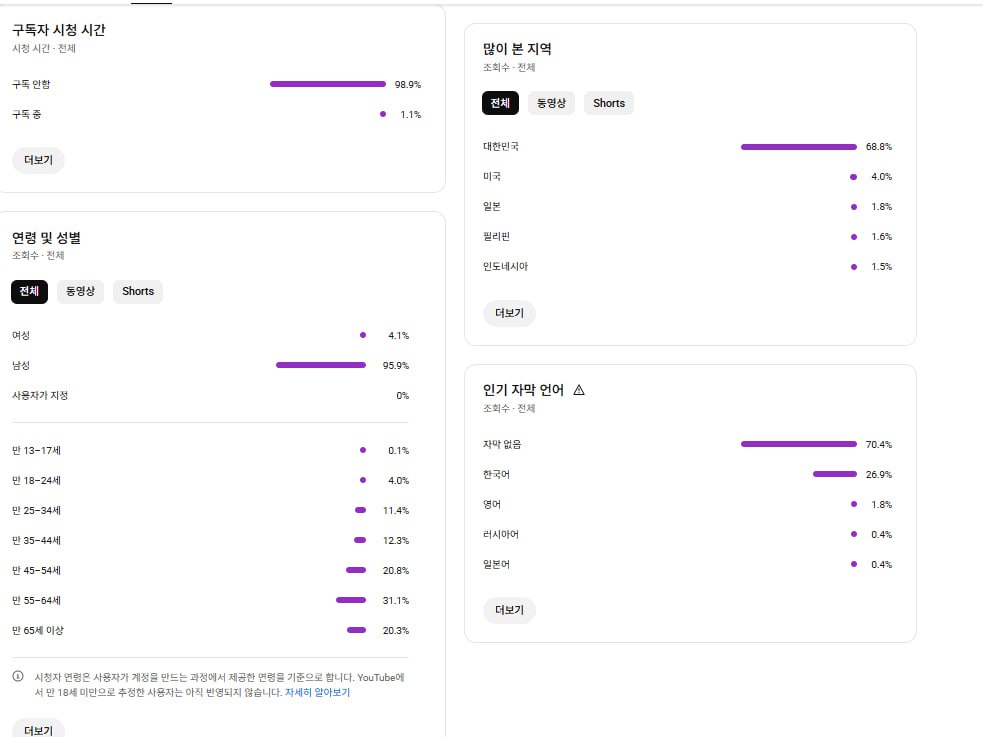The height and width of the screenshot is (737, 983).
Task: Select 전체 chip under 연령 및 성별
Action: [29, 291]
